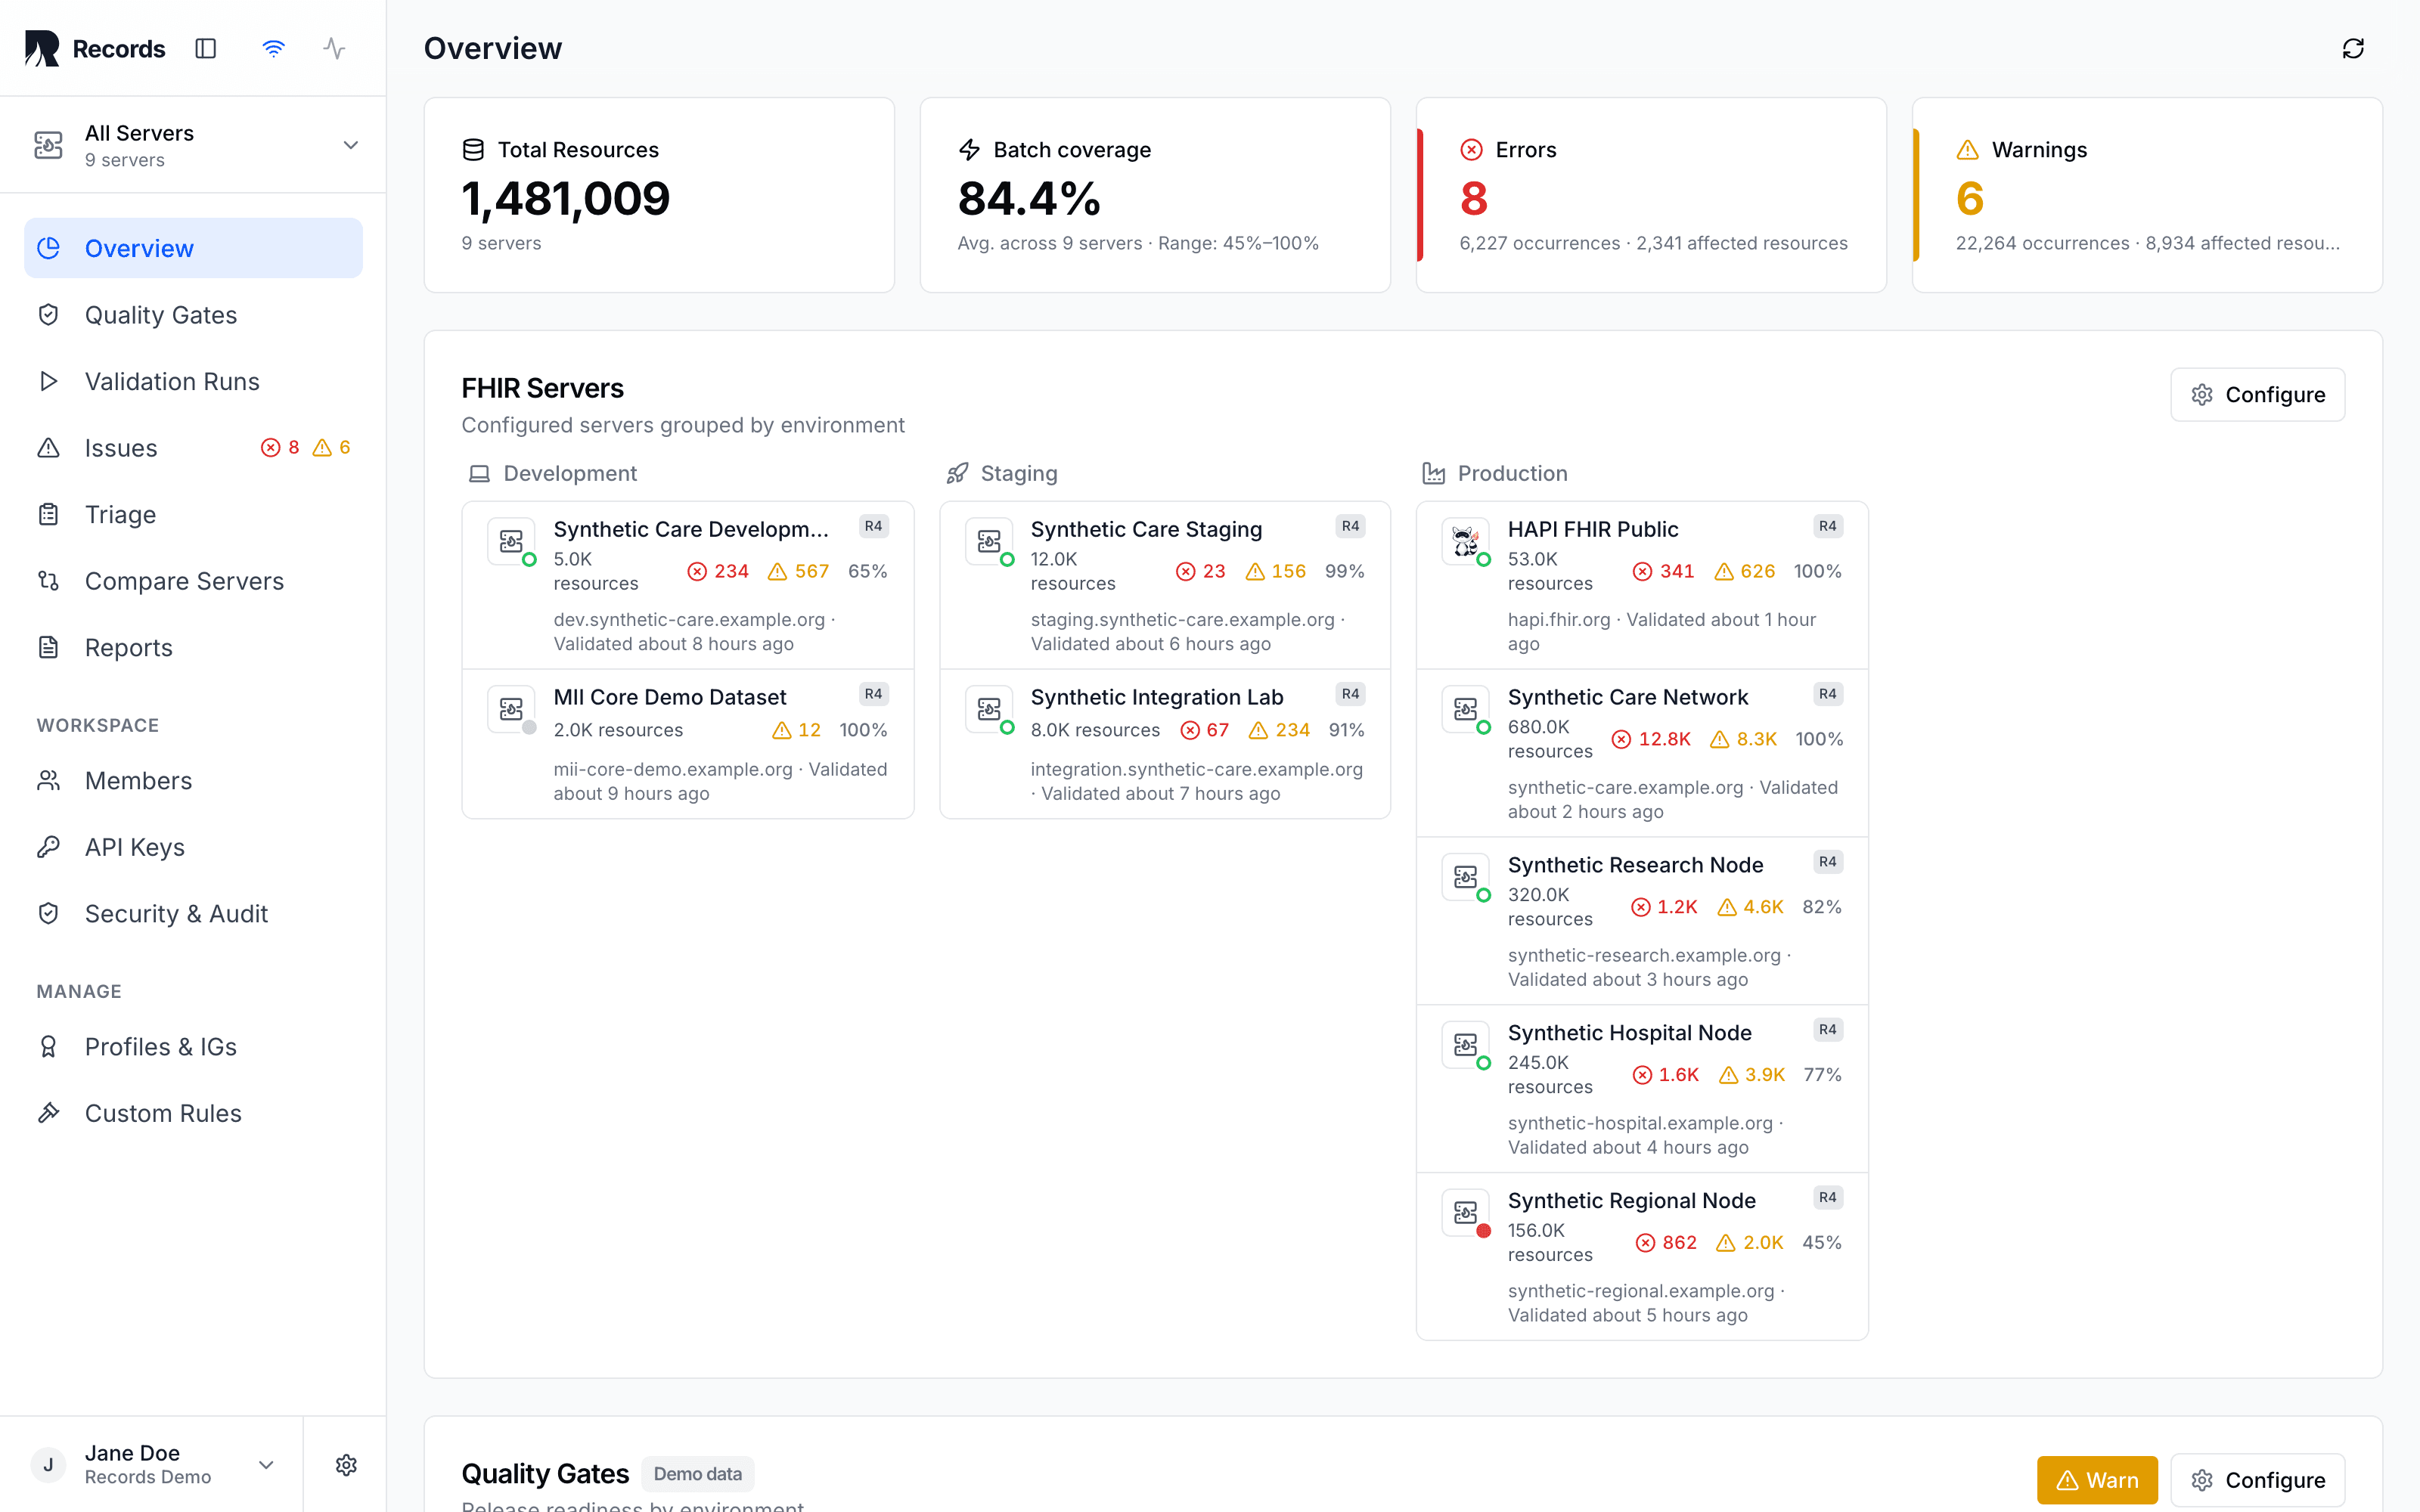The width and height of the screenshot is (2420, 1512).
Task: Click the Development environment laptop icon
Action: [x=480, y=473]
